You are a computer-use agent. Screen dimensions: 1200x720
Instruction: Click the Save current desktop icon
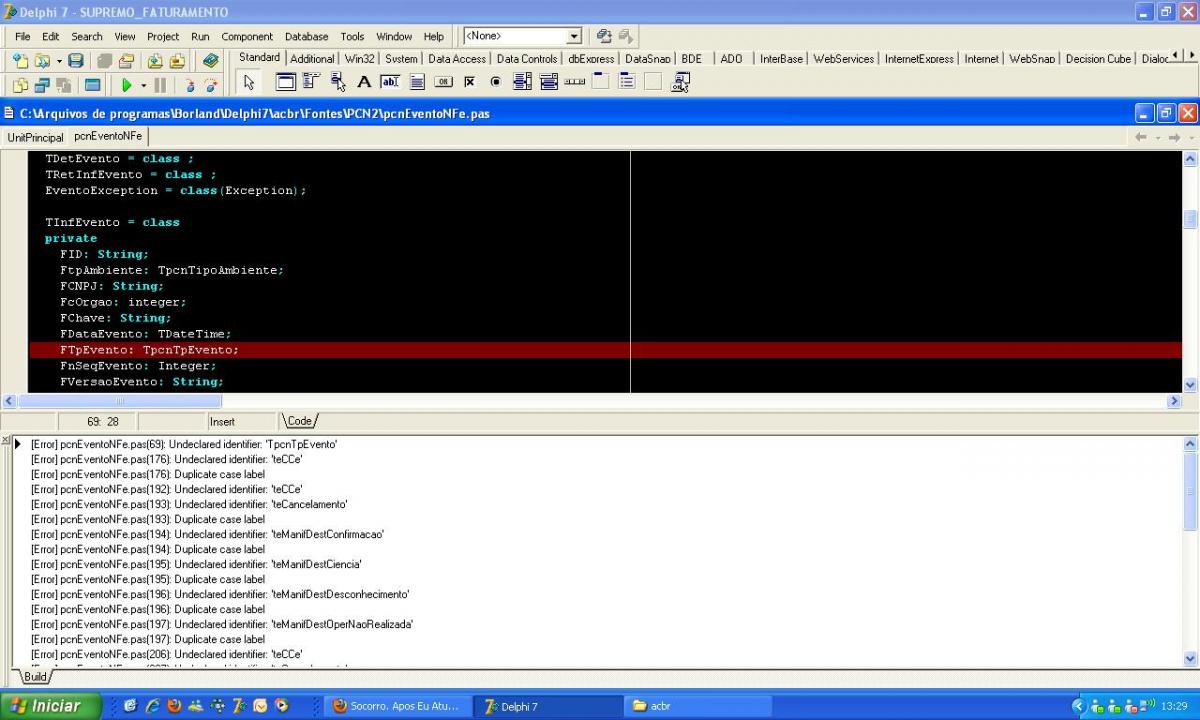point(604,36)
